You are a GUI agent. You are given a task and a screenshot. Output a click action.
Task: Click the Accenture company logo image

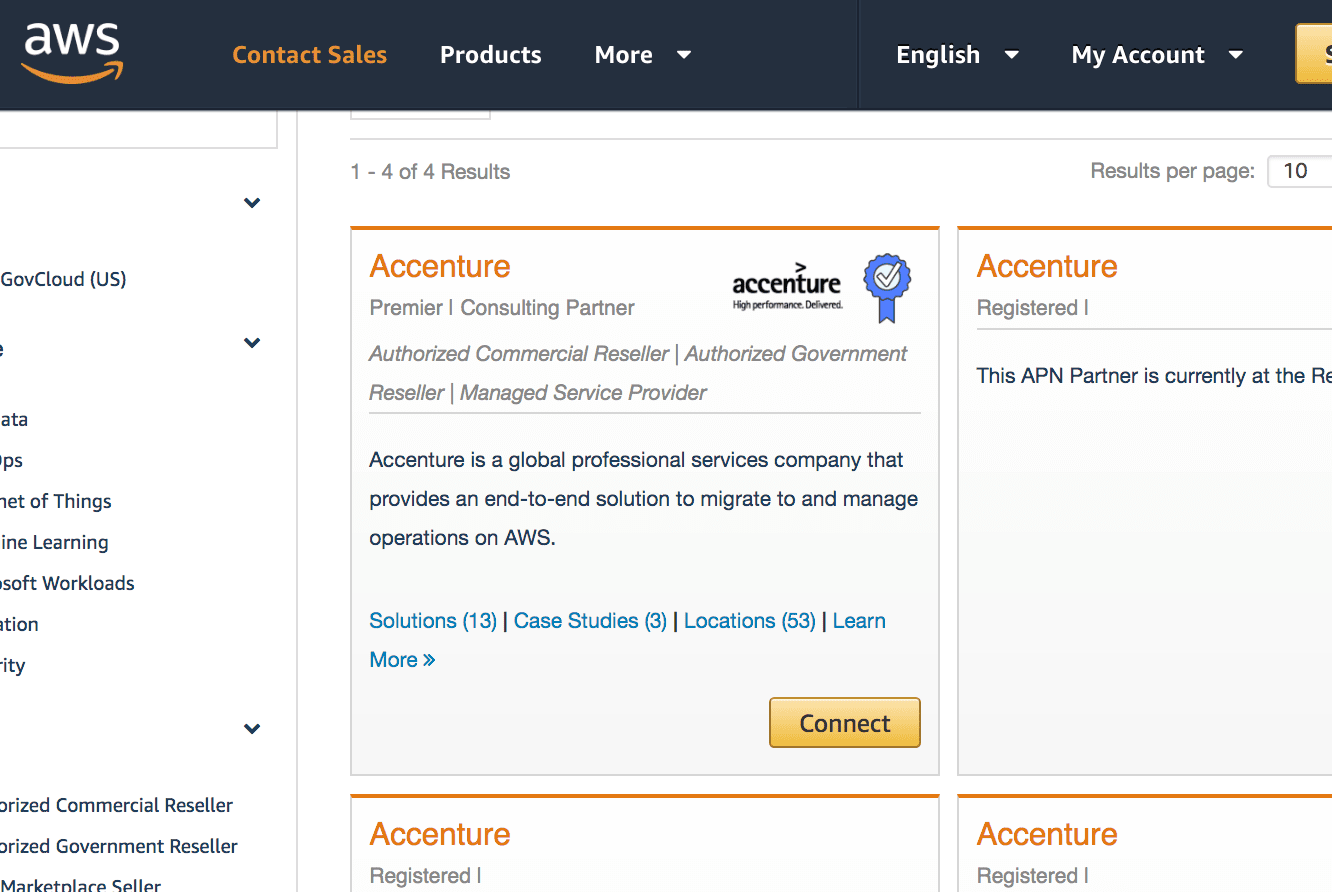[x=787, y=285]
